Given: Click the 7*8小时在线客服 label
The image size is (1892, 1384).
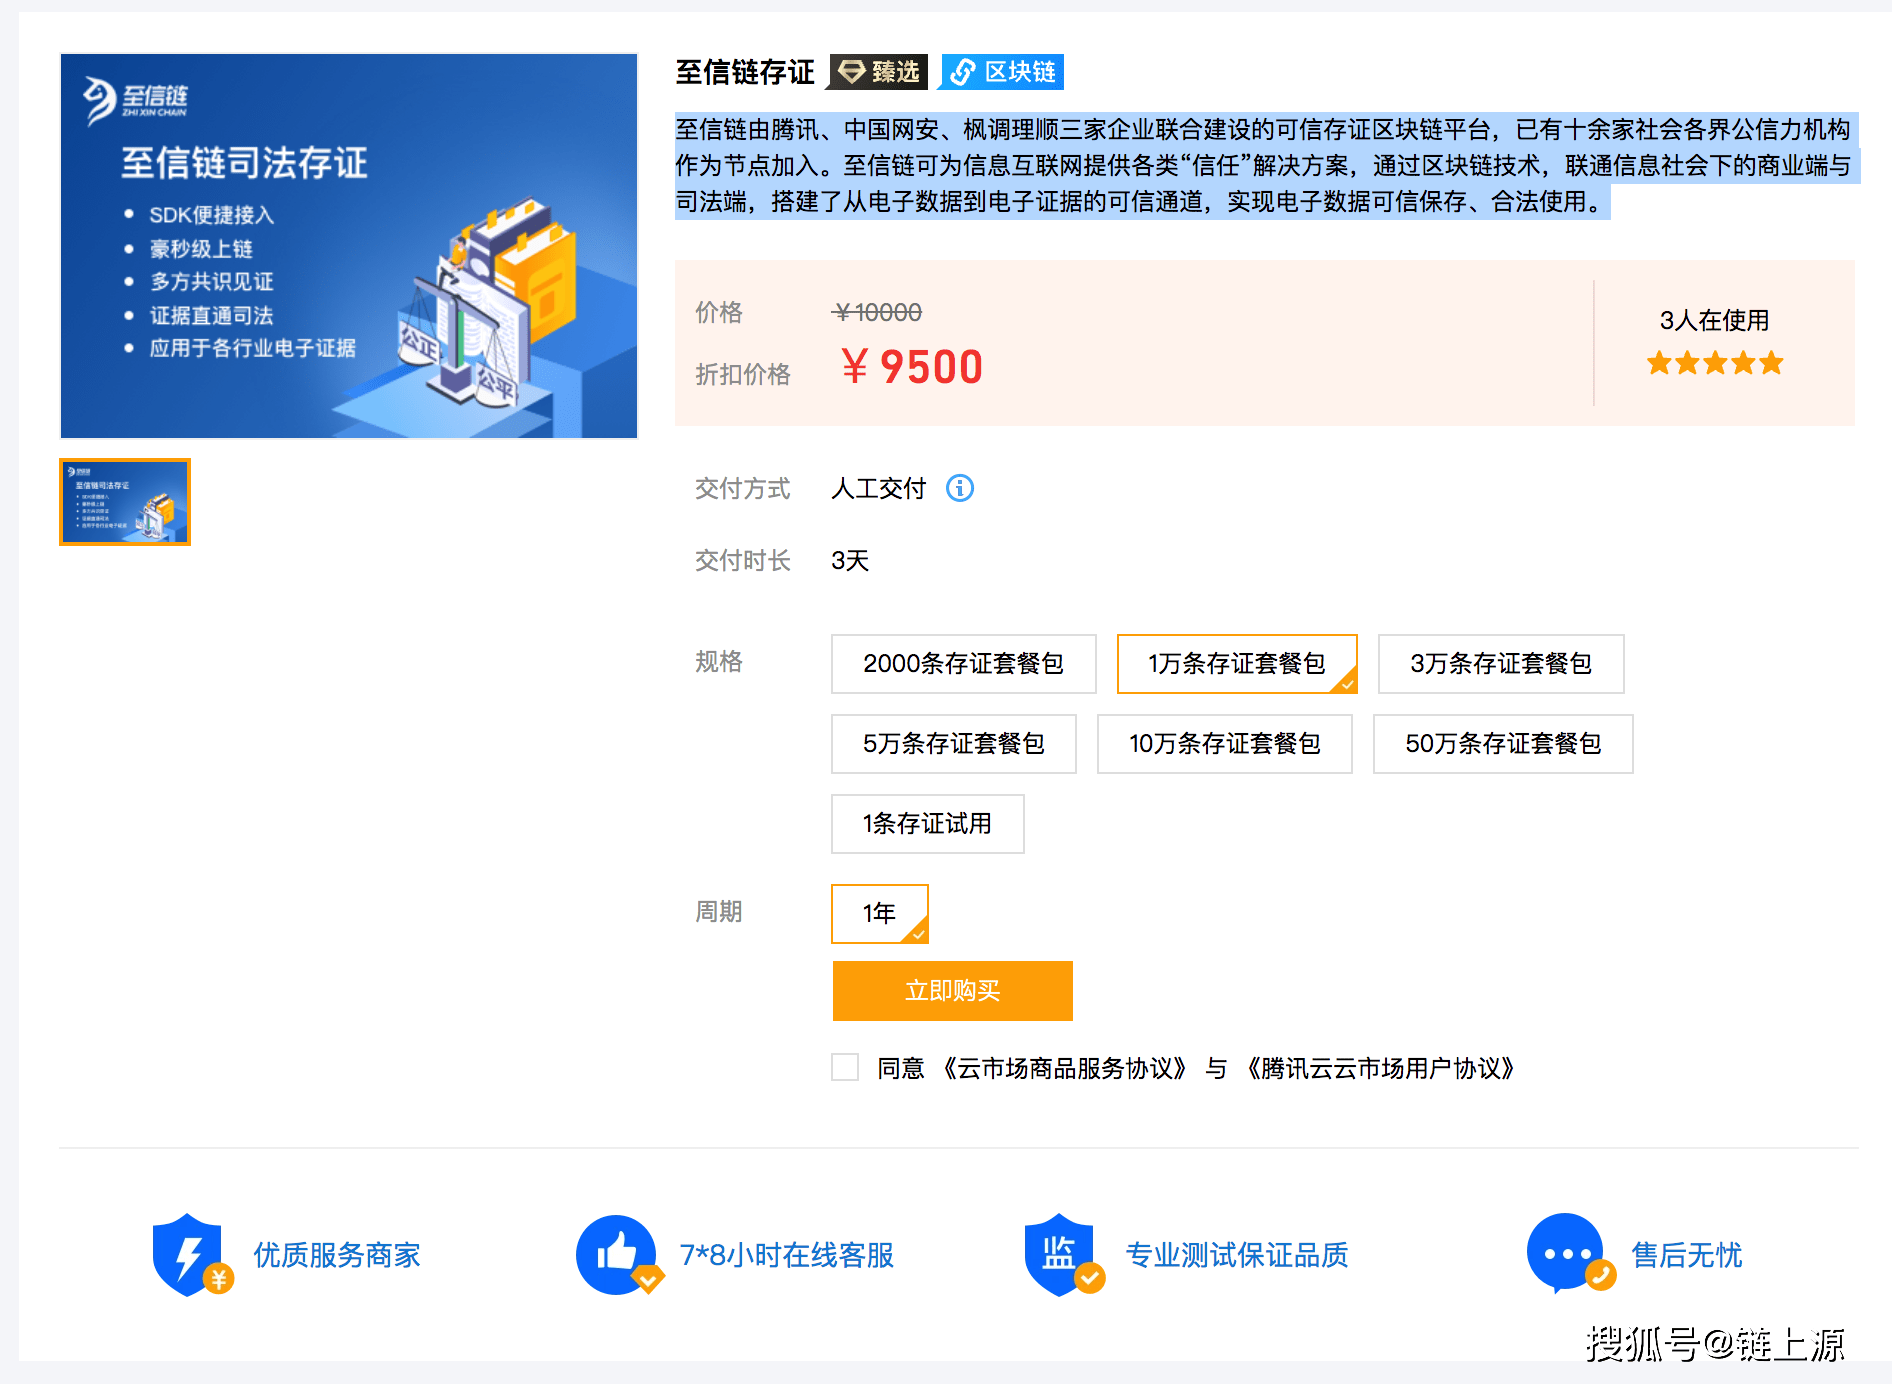Looking at the screenshot, I should tap(787, 1255).
